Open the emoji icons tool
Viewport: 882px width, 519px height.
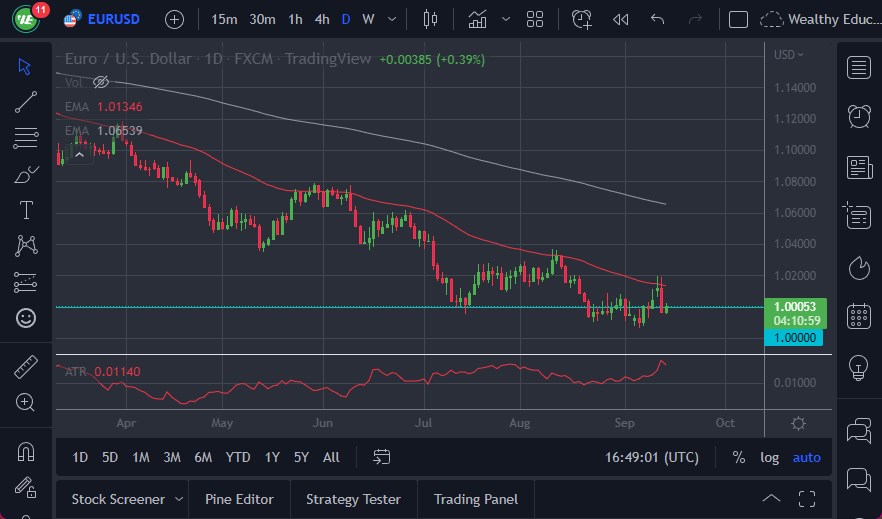[26, 318]
